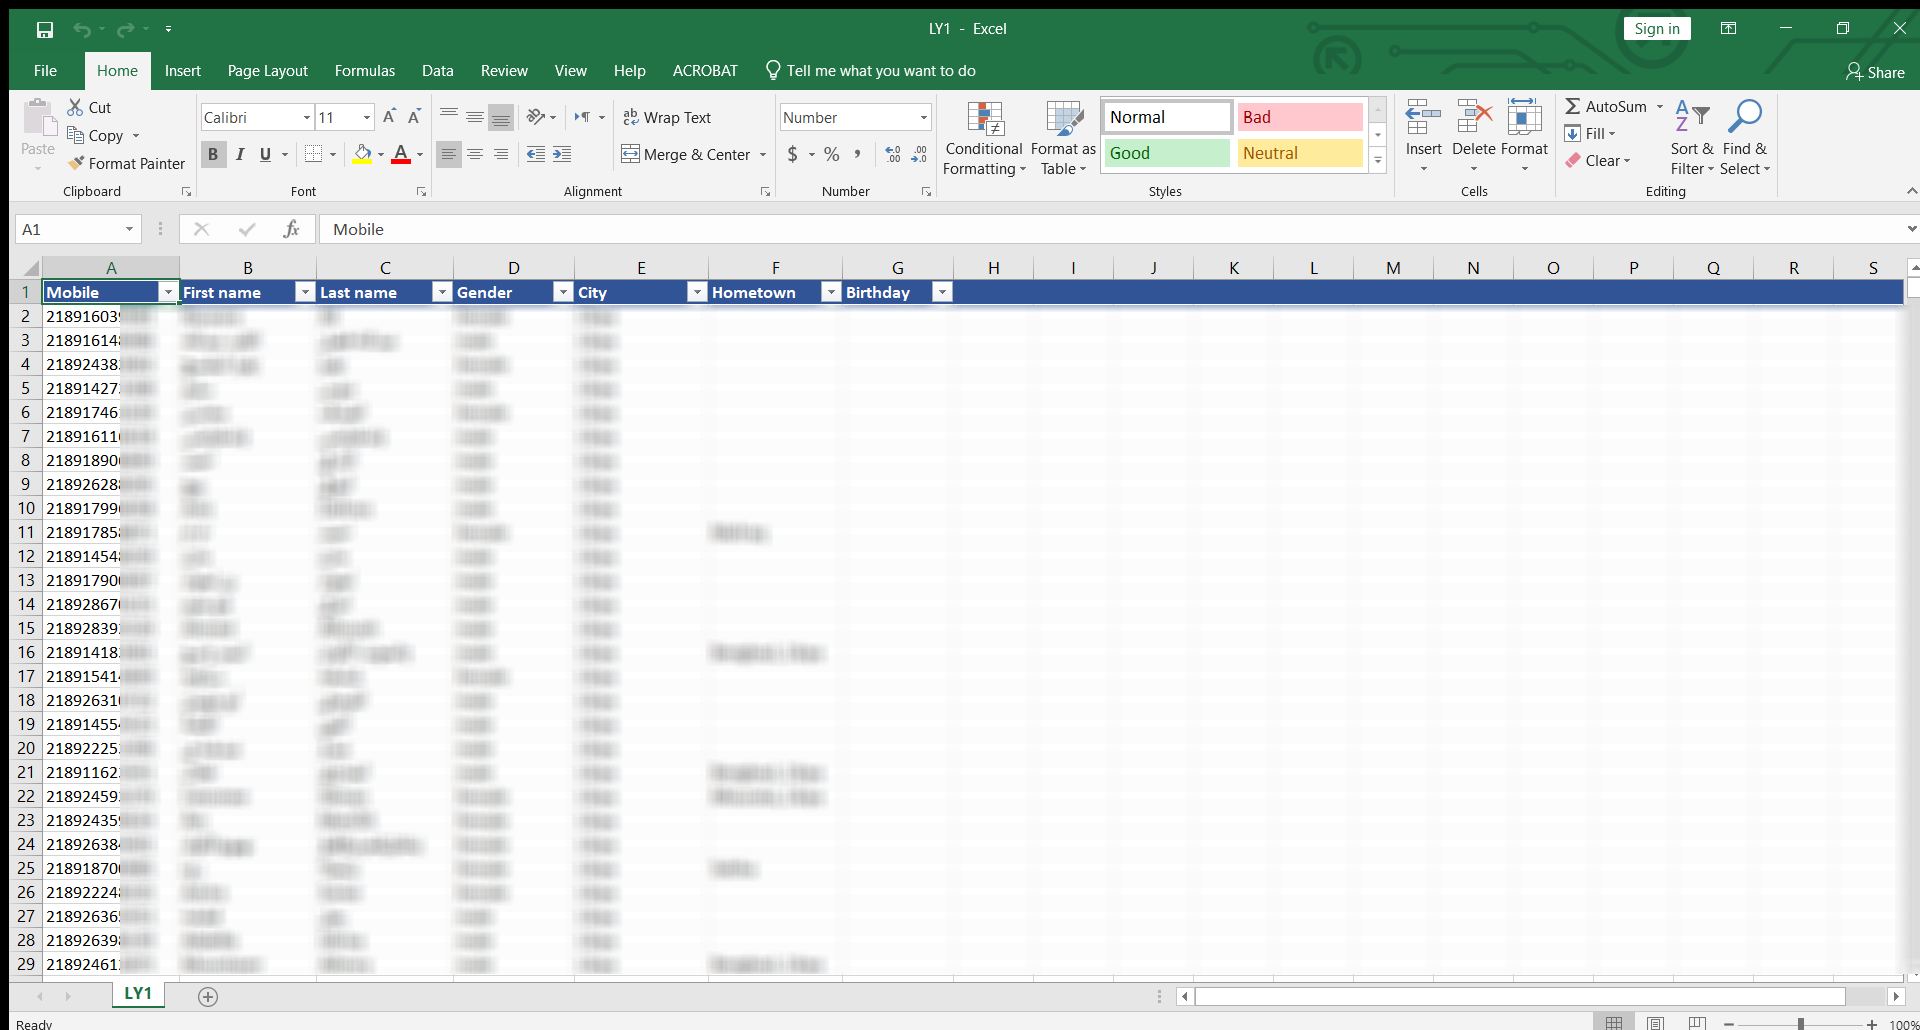Switch to the Data tab
Viewport: 1920px width, 1030px height.
(438, 71)
